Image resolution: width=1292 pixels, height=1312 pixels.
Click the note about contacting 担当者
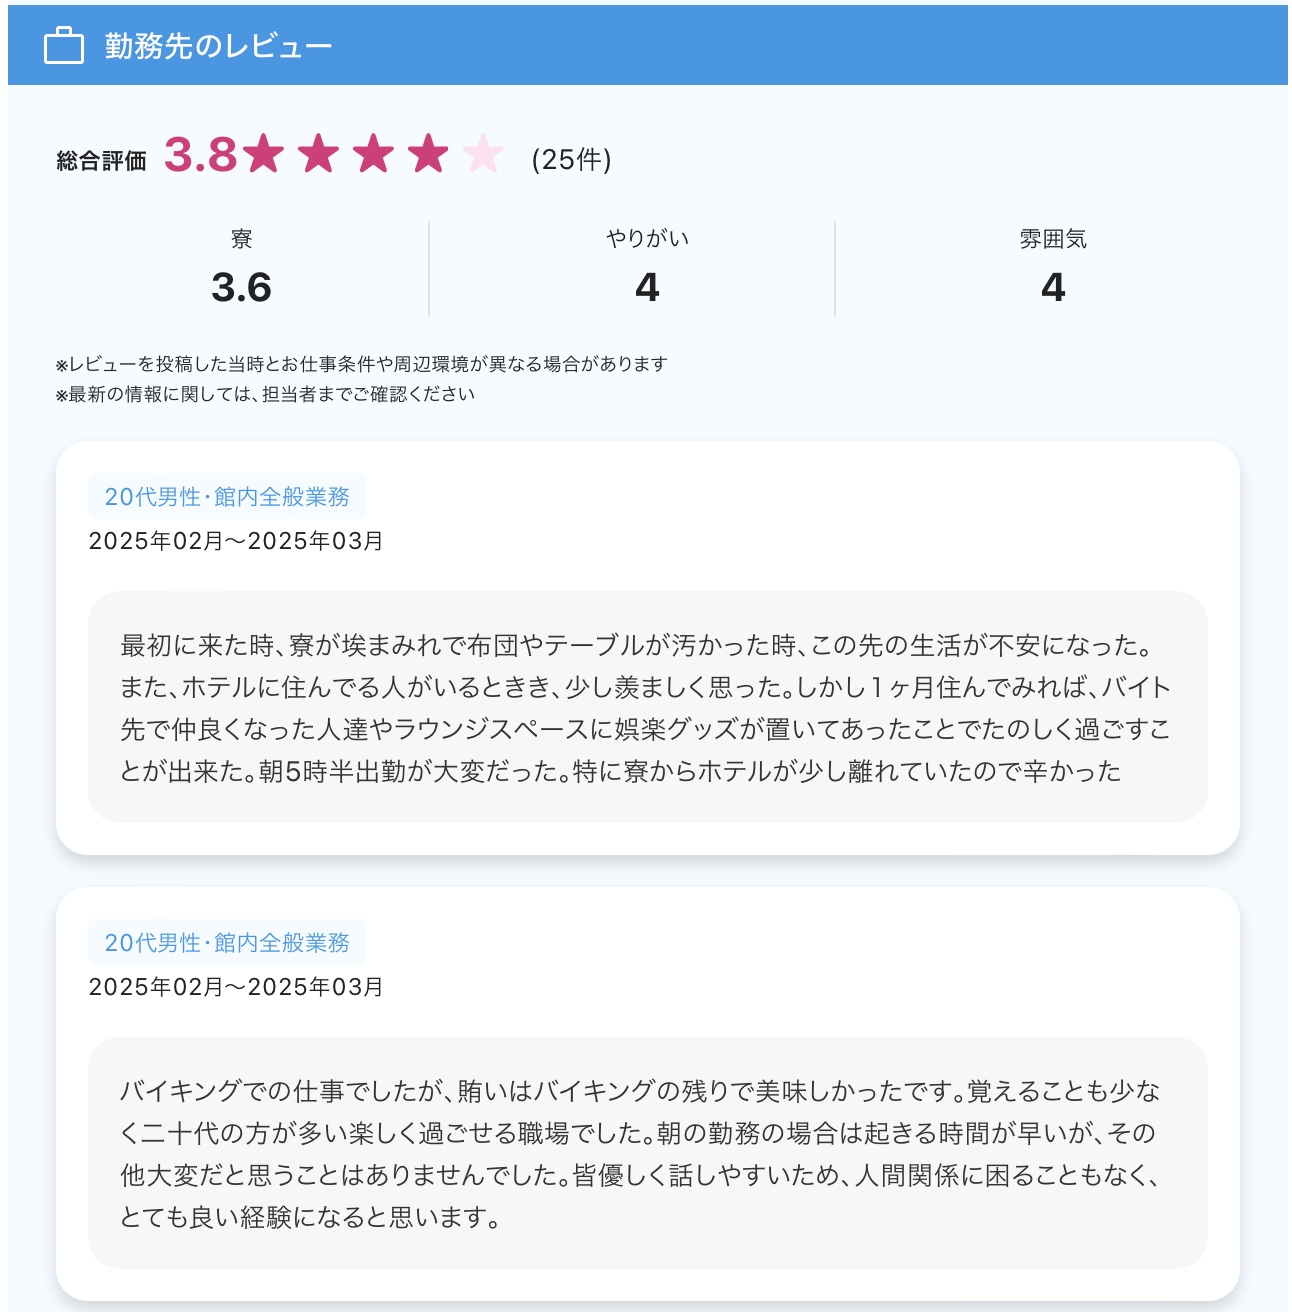click(265, 394)
